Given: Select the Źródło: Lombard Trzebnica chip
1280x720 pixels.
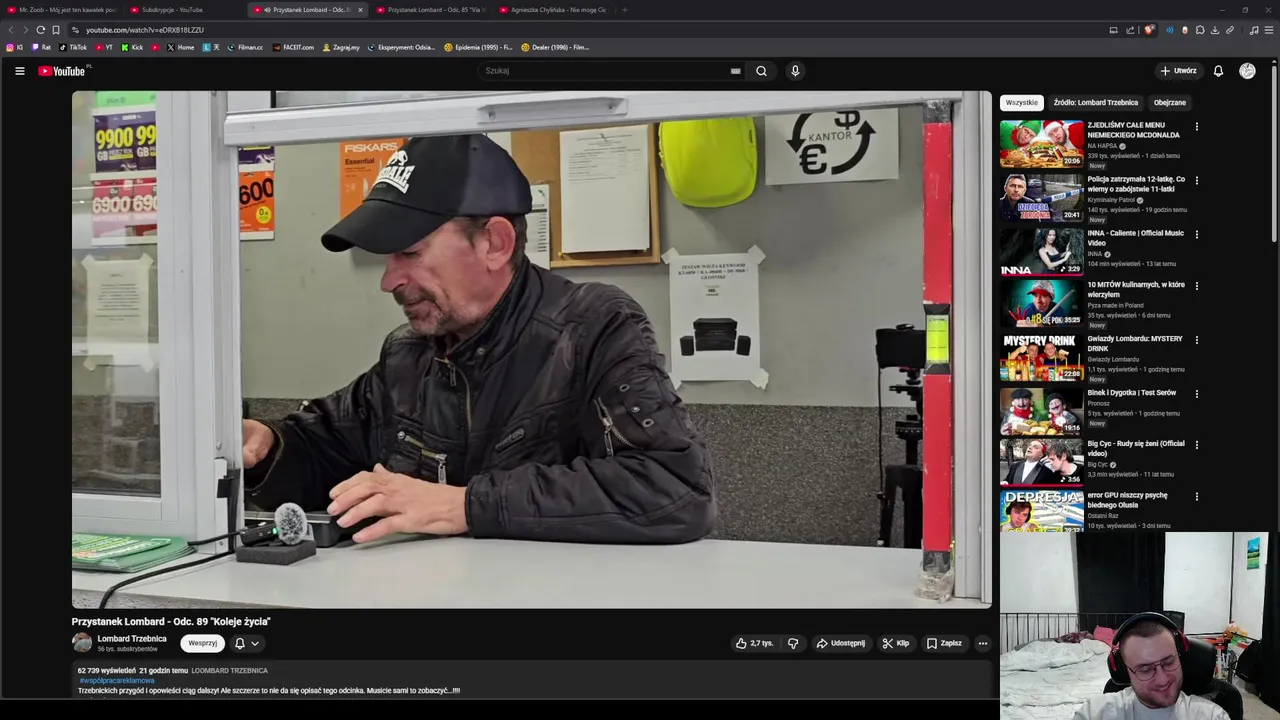Looking at the screenshot, I should coord(1095,102).
